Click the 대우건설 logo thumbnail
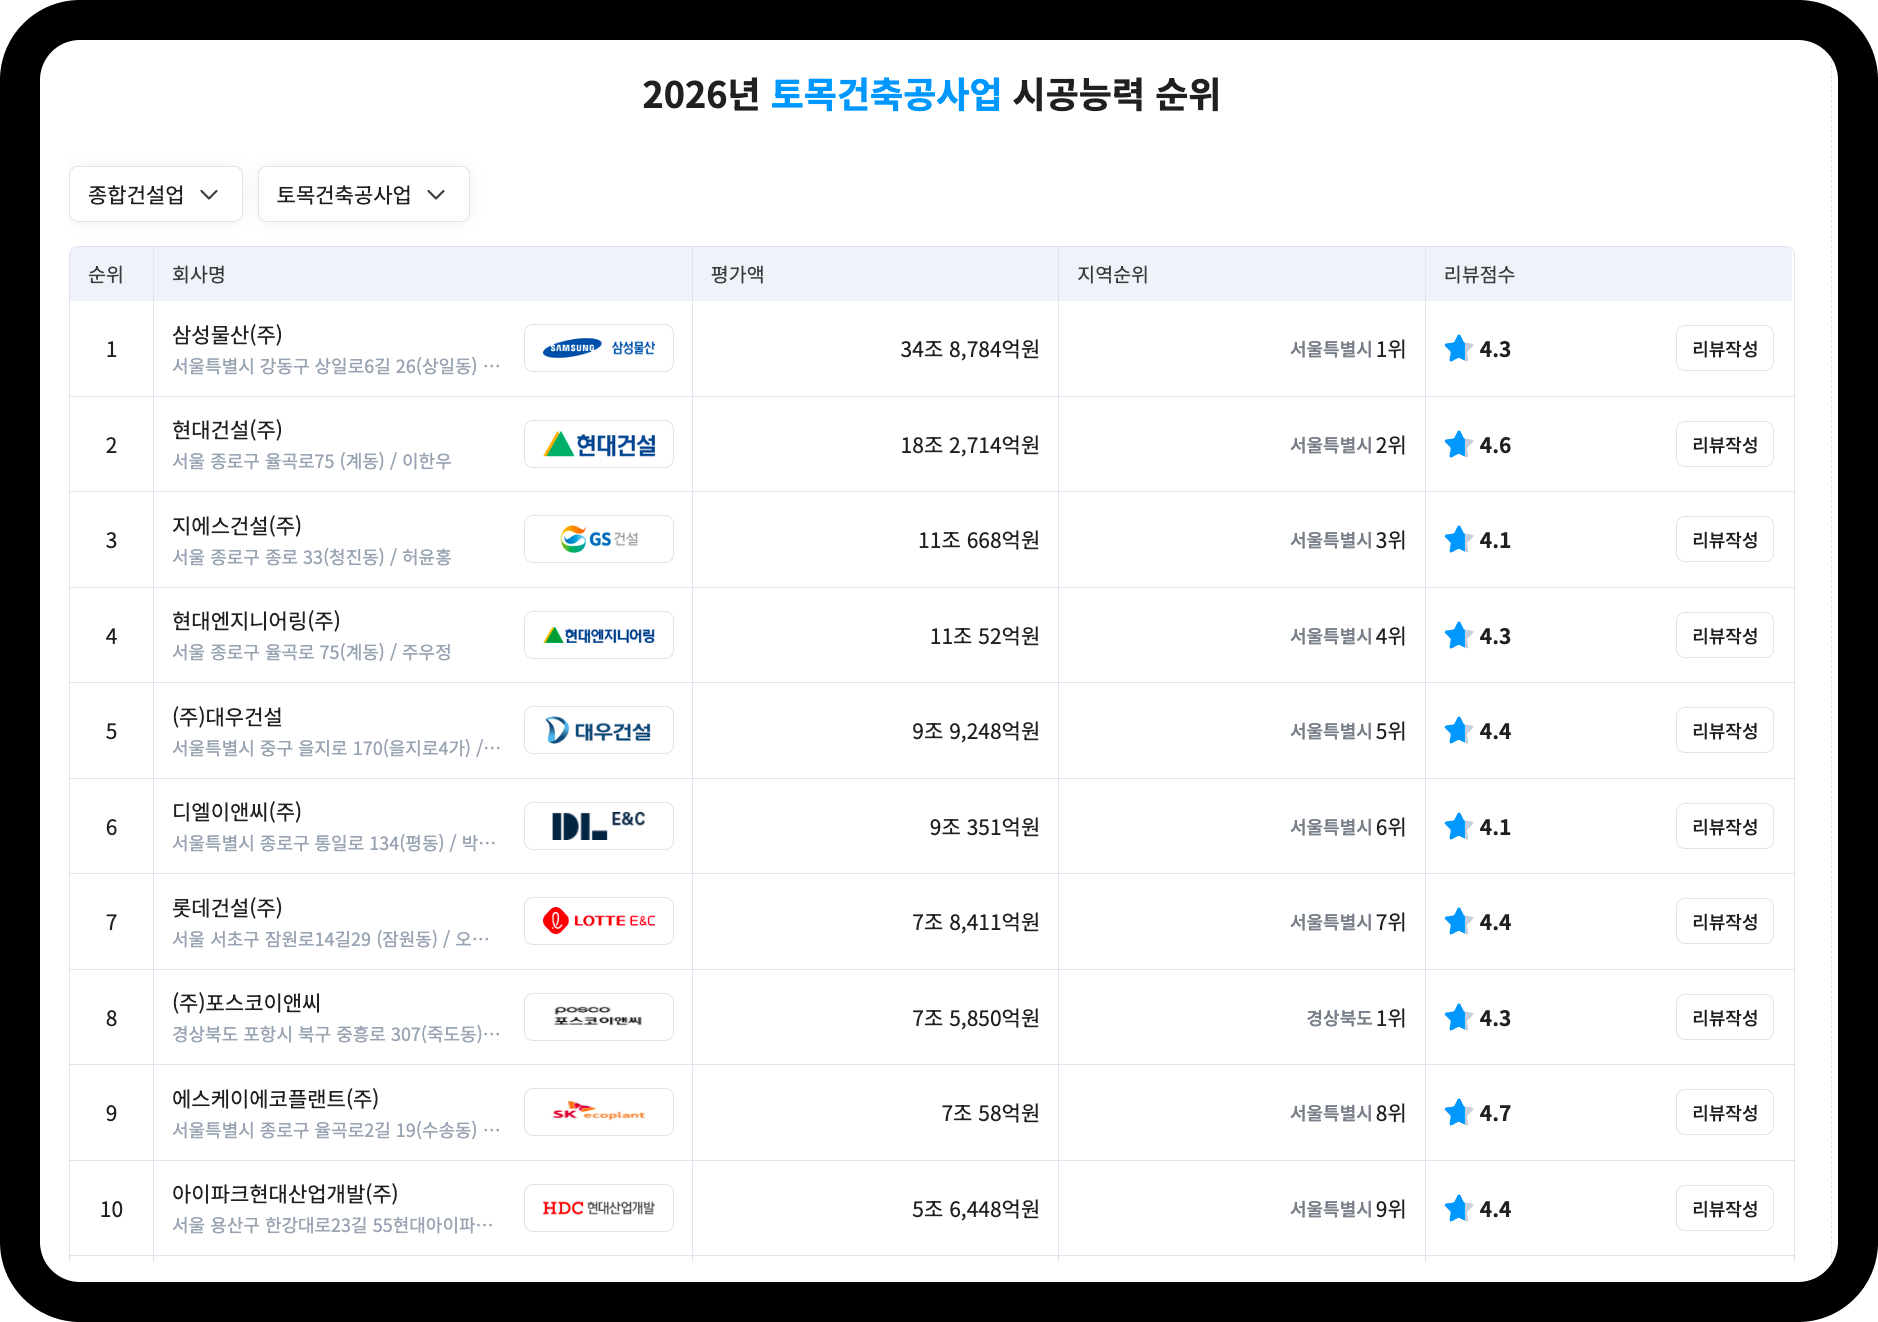This screenshot has height=1322, width=1878. pyautogui.click(x=599, y=730)
